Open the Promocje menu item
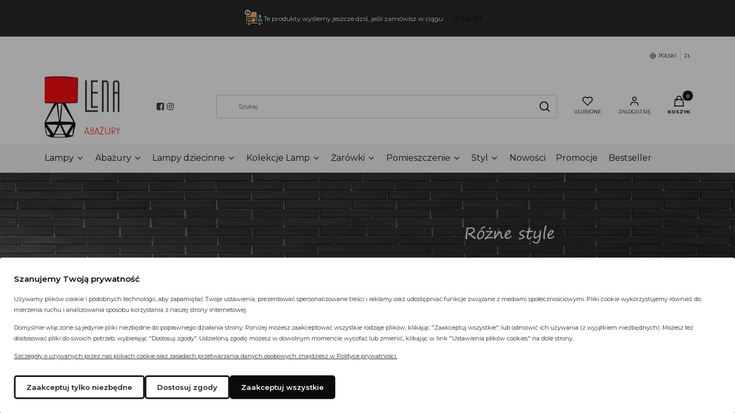The image size is (735, 413). 576,158
